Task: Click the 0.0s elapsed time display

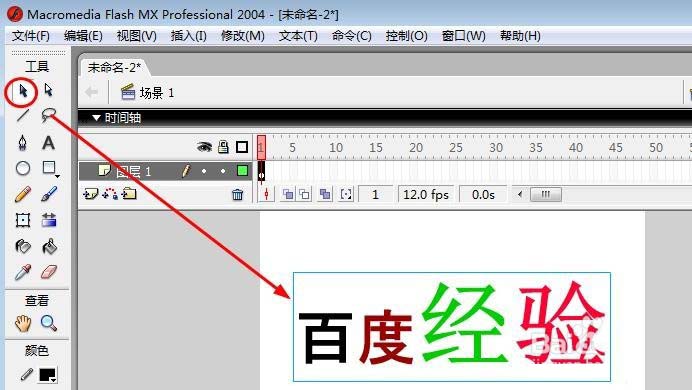Action: pyautogui.click(x=483, y=195)
